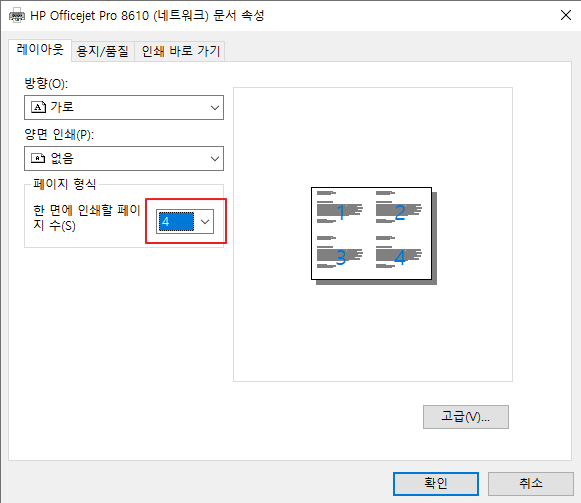Click the 고급(V)... advanced button
The width and height of the screenshot is (581, 503).
pyautogui.click(x=466, y=417)
